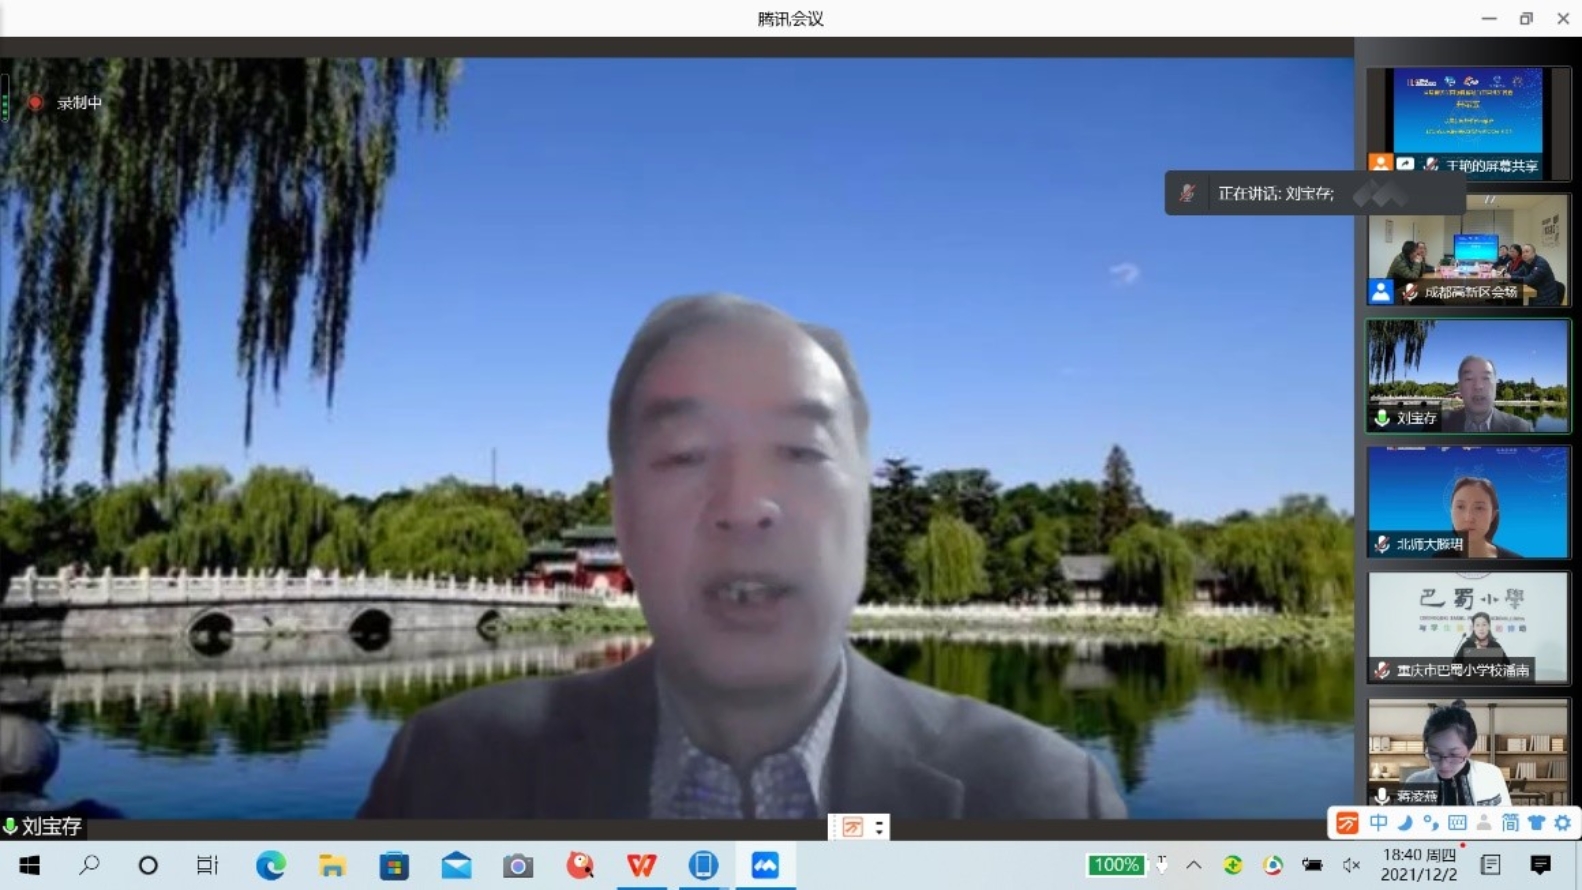Image resolution: width=1582 pixels, height=890 pixels.
Task: Open the Mail app from the taskbar
Action: pos(456,865)
